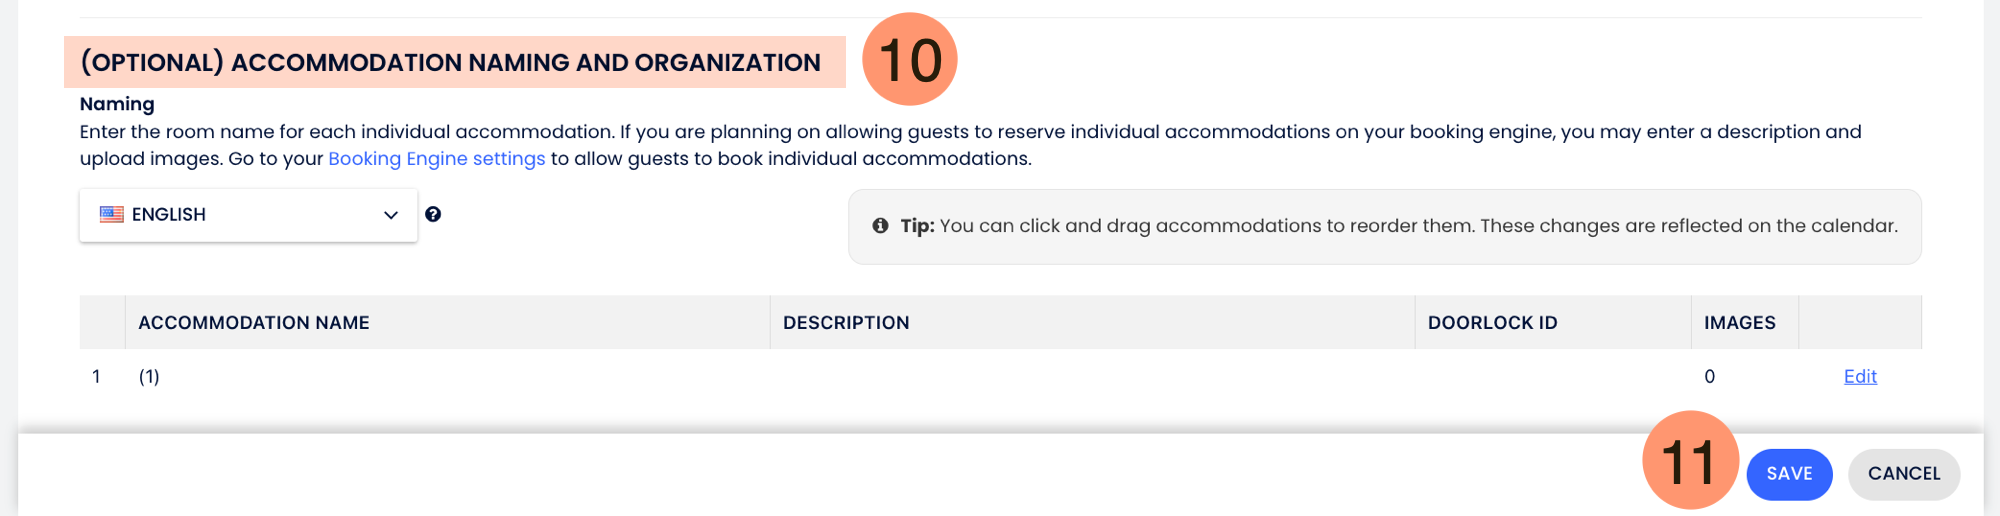This screenshot has height=516, width=2000.
Task: Select the accommodation name cell "(1)"
Action: pyautogui.click(x=149, y=377)
